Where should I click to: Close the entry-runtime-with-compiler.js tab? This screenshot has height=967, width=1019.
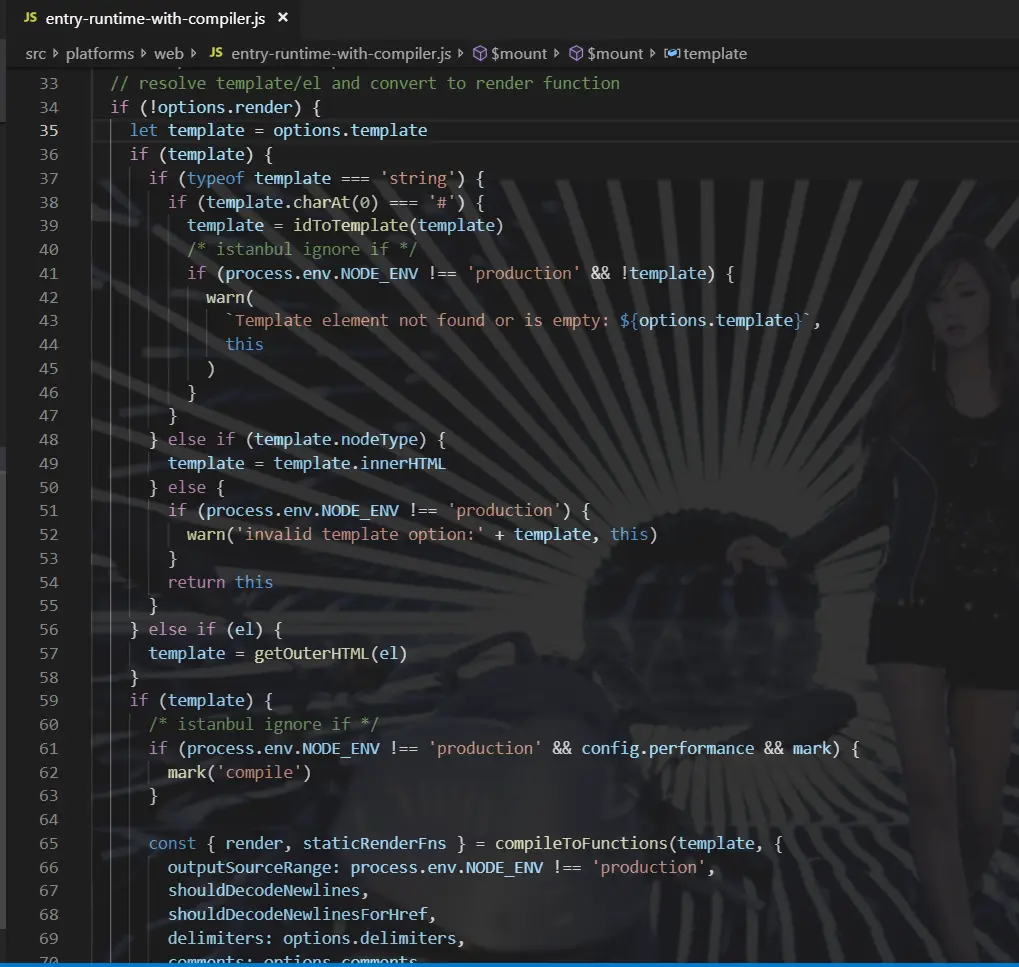[x=283, y=18]
